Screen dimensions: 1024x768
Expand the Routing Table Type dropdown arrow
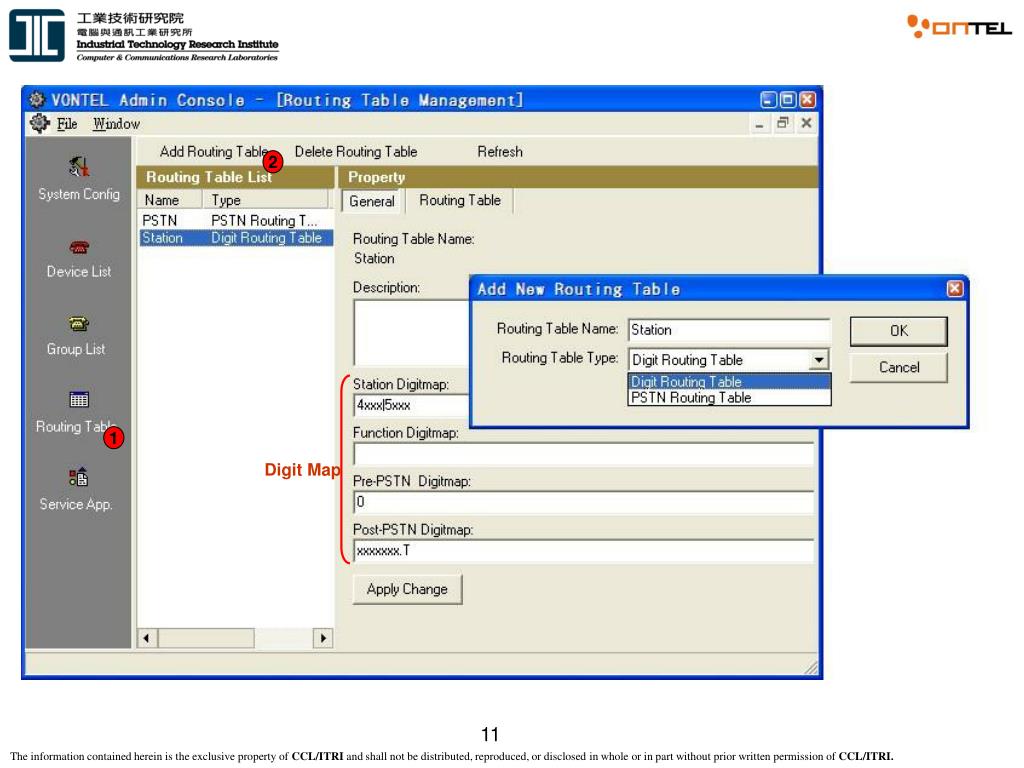(818, 360)
